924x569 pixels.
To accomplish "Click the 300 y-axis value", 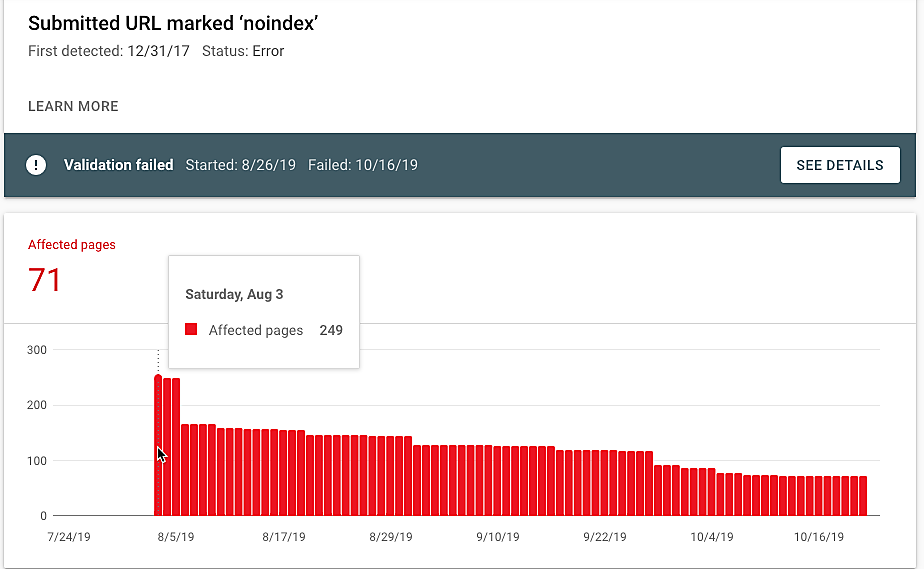I will [37, 350].
